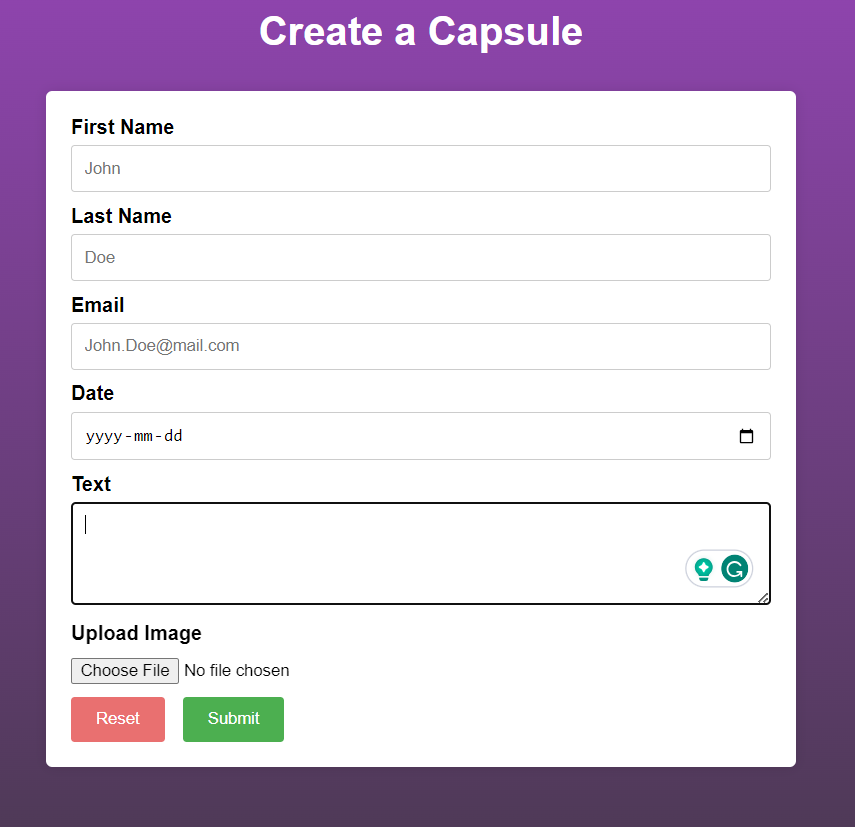Click the Date yyyy-mm-dd field
Screen dimensions: 855x827
click(x=420, y=436)
